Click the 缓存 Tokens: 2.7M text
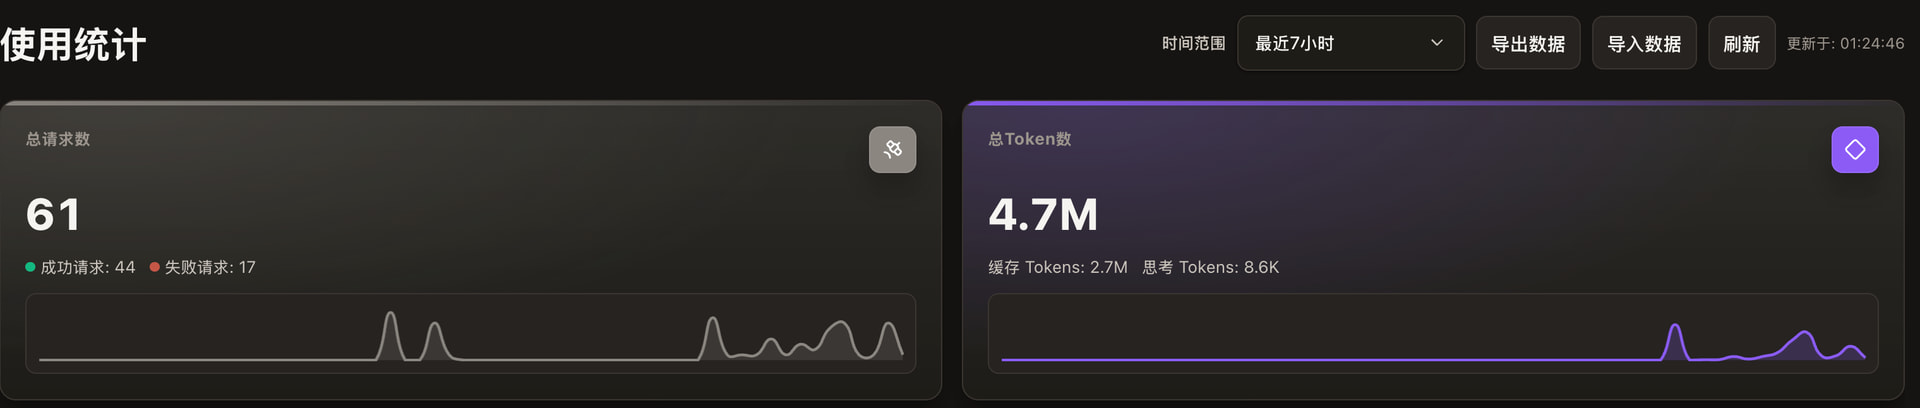Image resolution: width=1920 pixels, height=408 pixels. [x=1057, y=267]
